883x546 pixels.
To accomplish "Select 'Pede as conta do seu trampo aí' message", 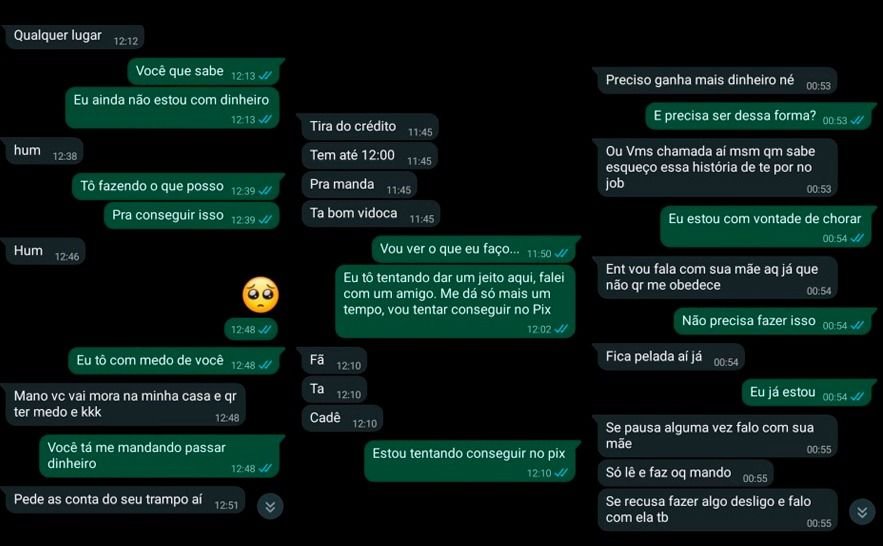I will [x=124, y=500].
